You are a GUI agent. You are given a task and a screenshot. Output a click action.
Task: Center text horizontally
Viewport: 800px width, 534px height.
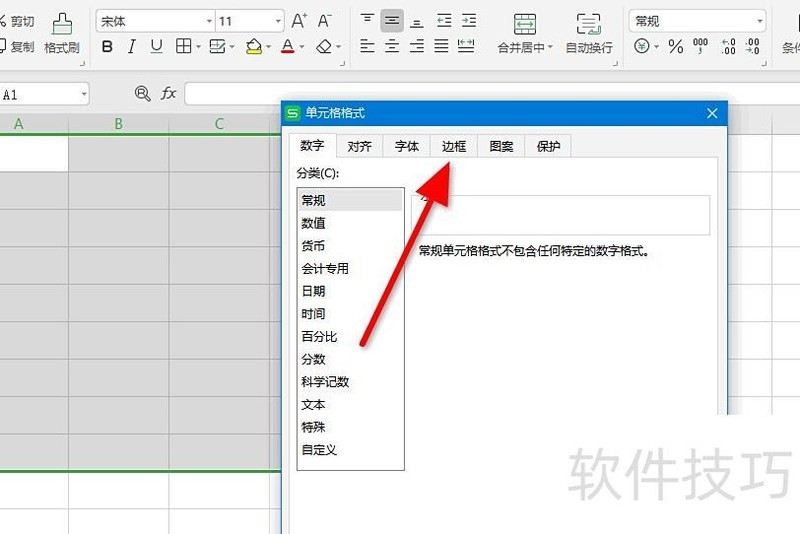[x=392, y=46]
